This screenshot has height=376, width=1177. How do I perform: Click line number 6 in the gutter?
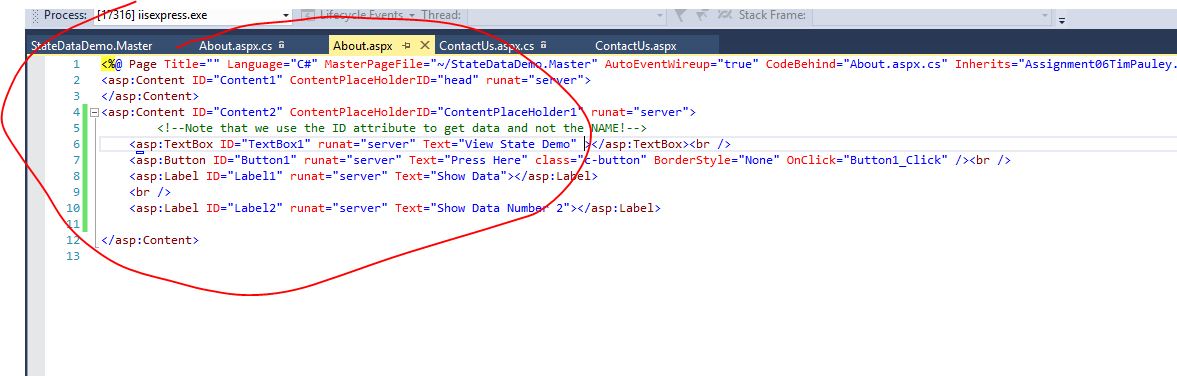click(x=76, y=144)
